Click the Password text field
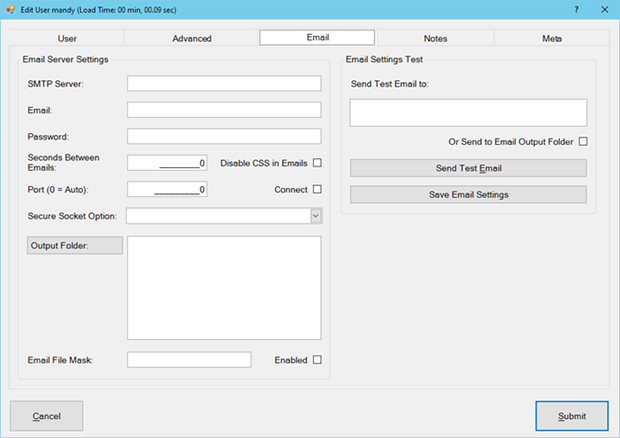620x438 pixels. [224, 136]
